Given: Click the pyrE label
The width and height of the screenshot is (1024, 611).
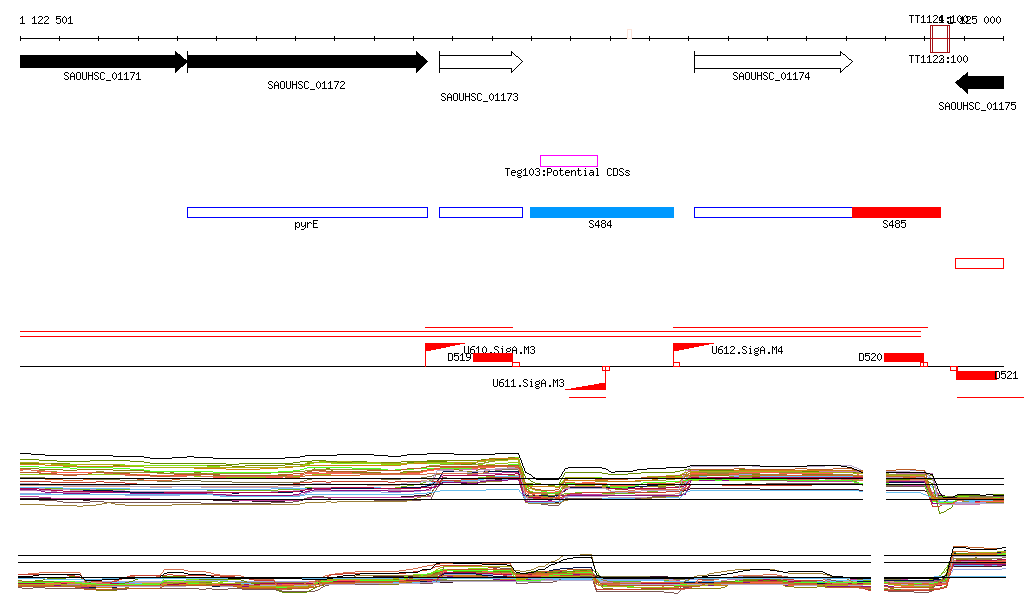Looking at the screenshot, I should (306, 225).
